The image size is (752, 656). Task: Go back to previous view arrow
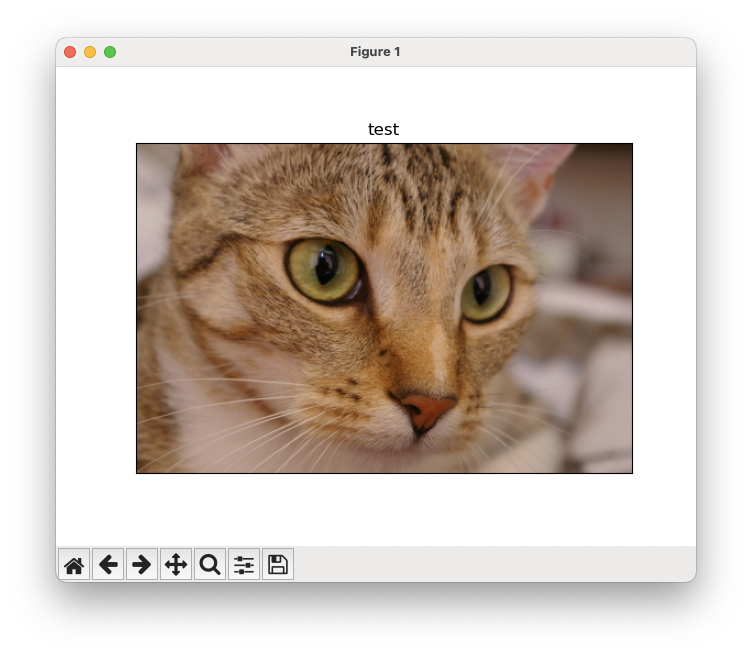coord(108,564)
